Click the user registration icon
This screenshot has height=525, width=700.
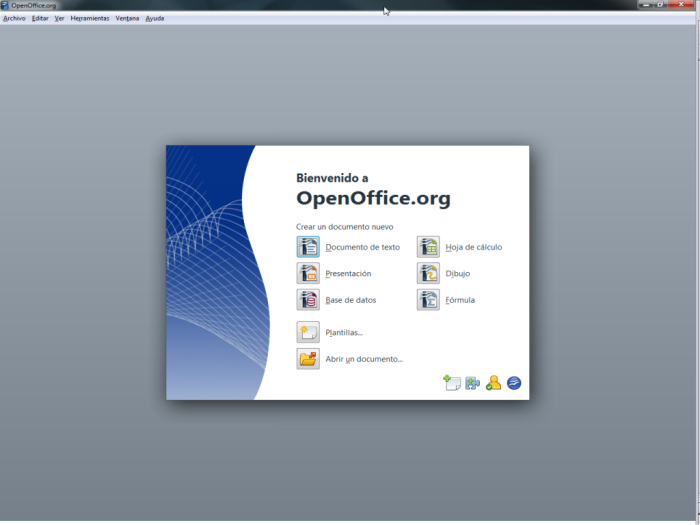point(493,383)
